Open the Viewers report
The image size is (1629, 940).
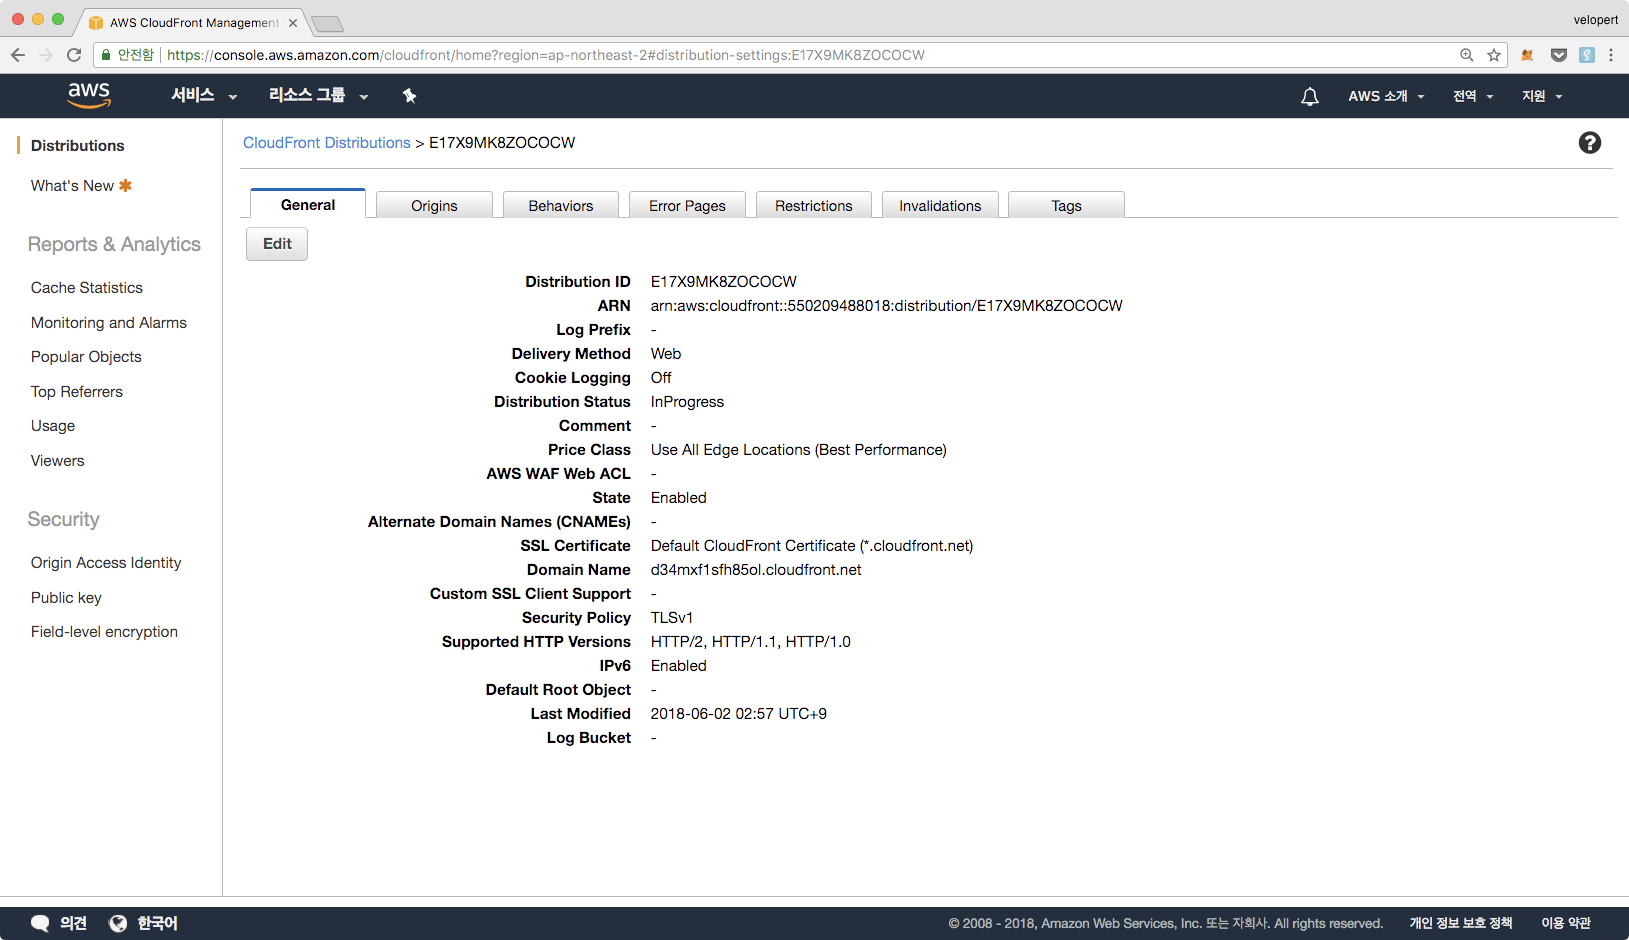pos(58,461)
